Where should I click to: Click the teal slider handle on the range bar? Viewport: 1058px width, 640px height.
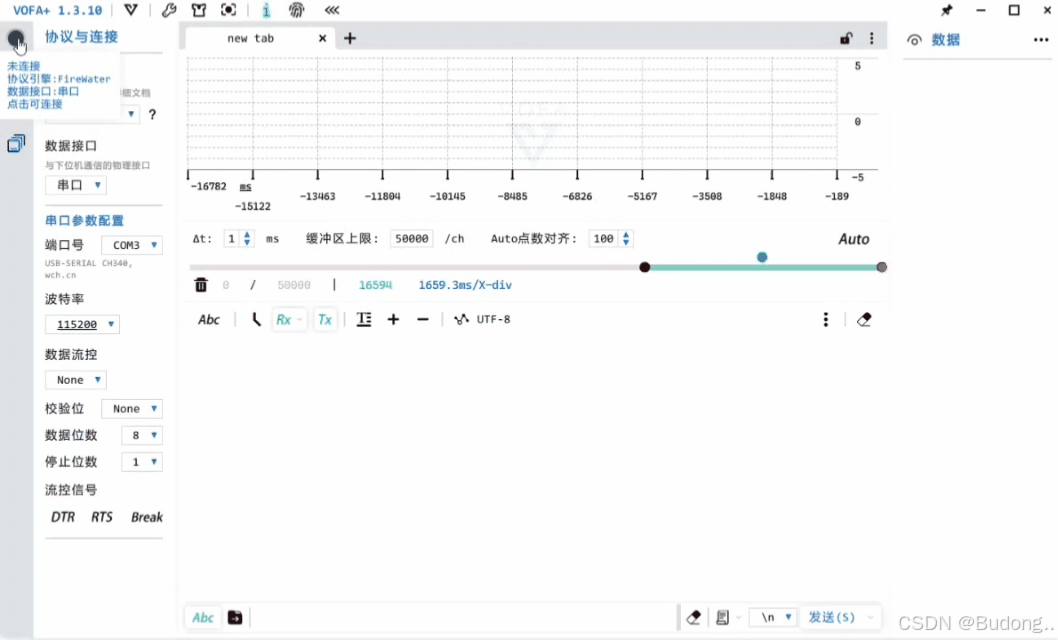tap(762, 257)
